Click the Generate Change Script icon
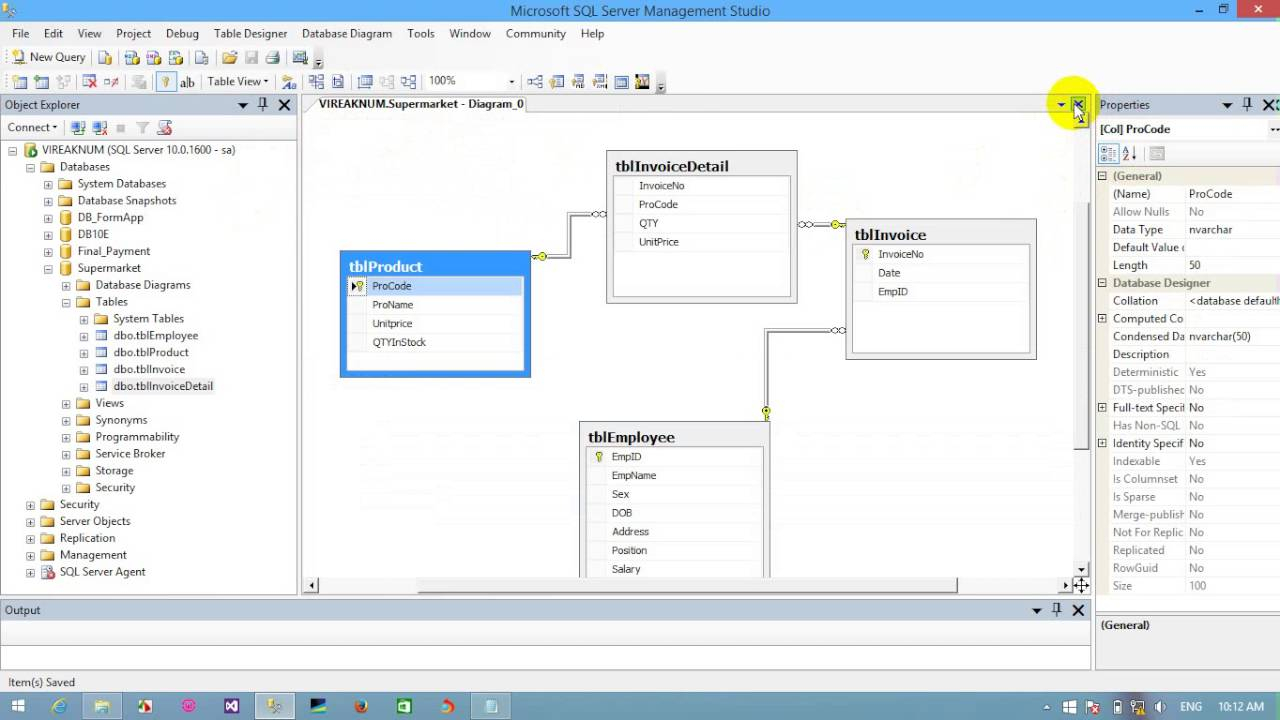This screenshot has width=1280, height=720. [139, 81]
